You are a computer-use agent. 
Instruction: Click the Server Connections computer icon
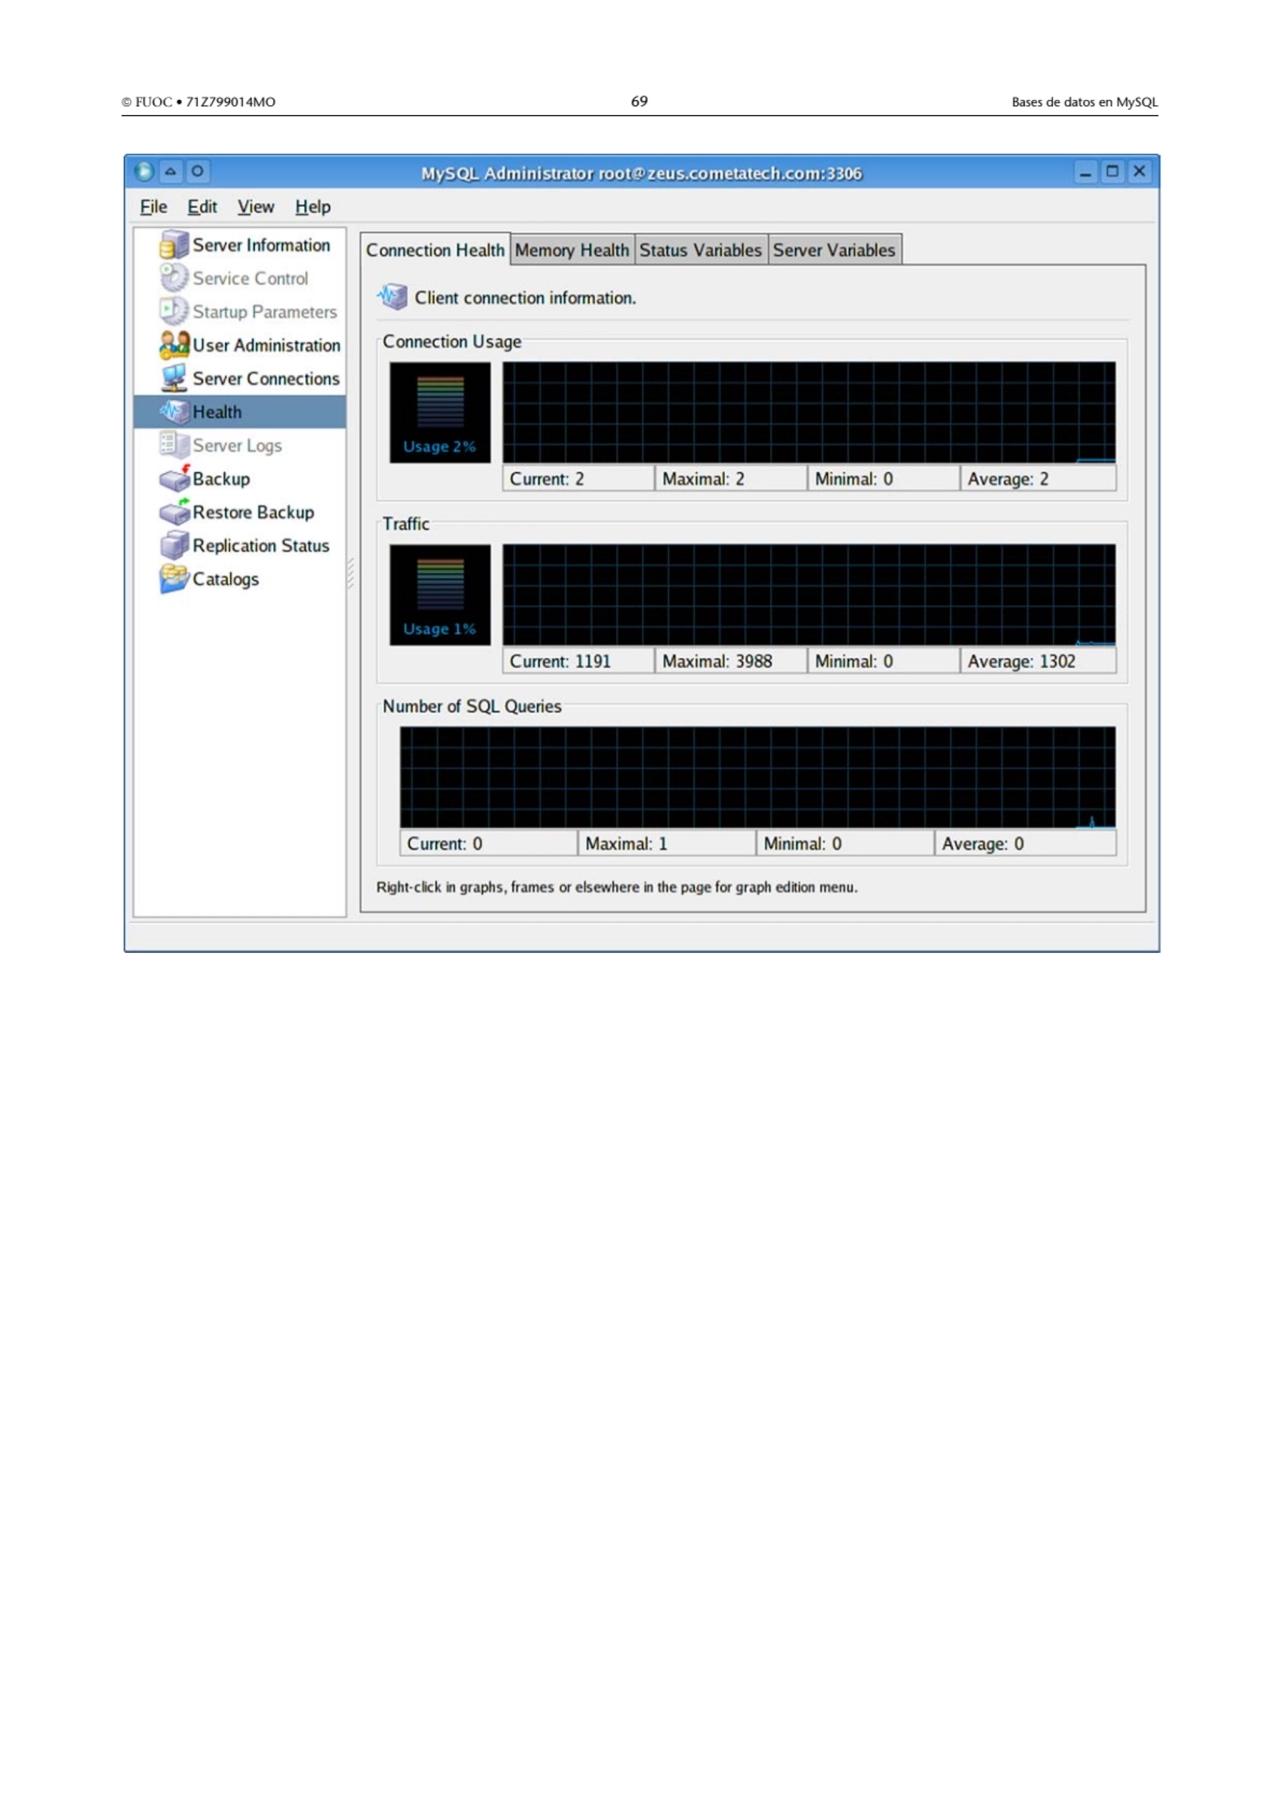tap(174, 378)
